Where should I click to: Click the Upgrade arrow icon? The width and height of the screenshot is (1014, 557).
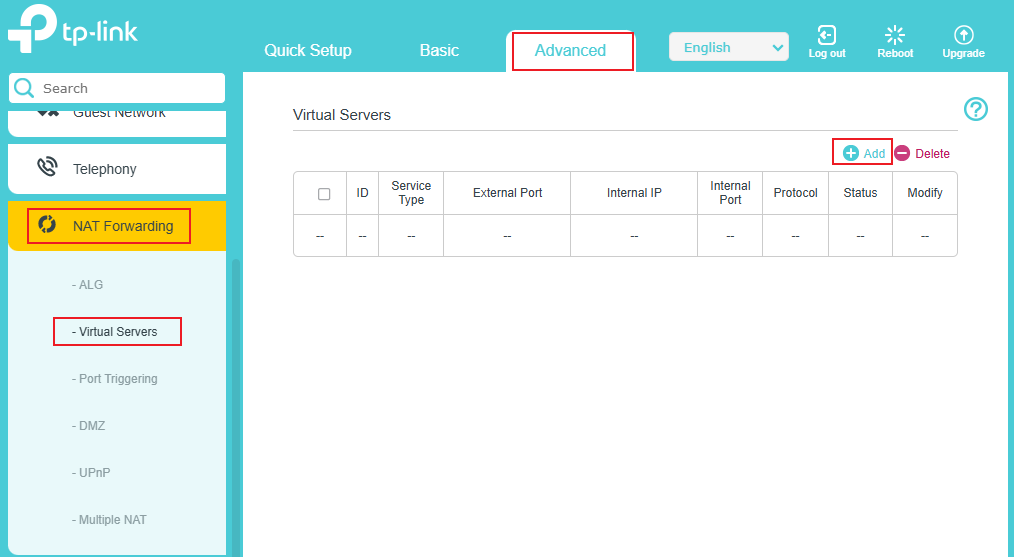[964, 35]
